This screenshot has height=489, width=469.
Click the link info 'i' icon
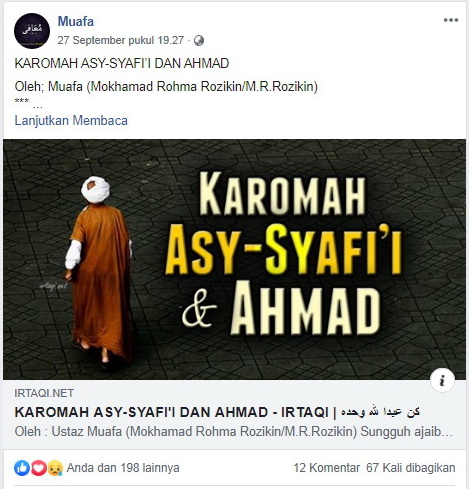coord(442,380)
